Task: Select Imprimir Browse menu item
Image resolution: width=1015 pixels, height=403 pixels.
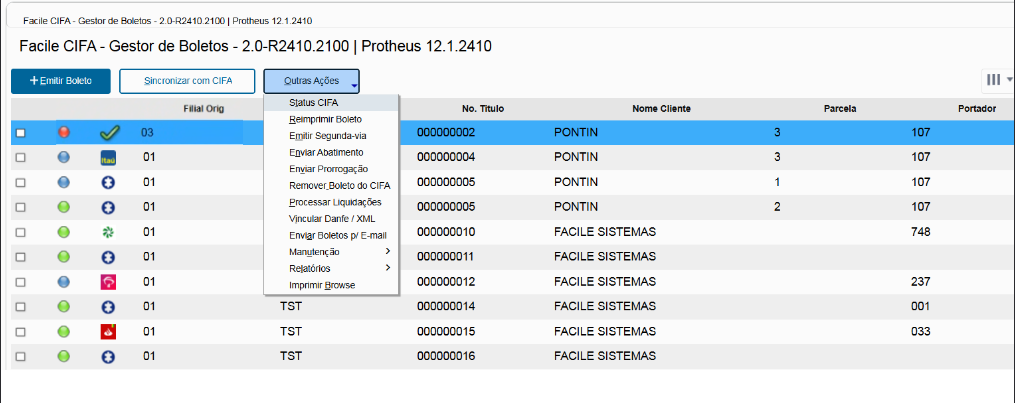Action: (x=331, y=285)
